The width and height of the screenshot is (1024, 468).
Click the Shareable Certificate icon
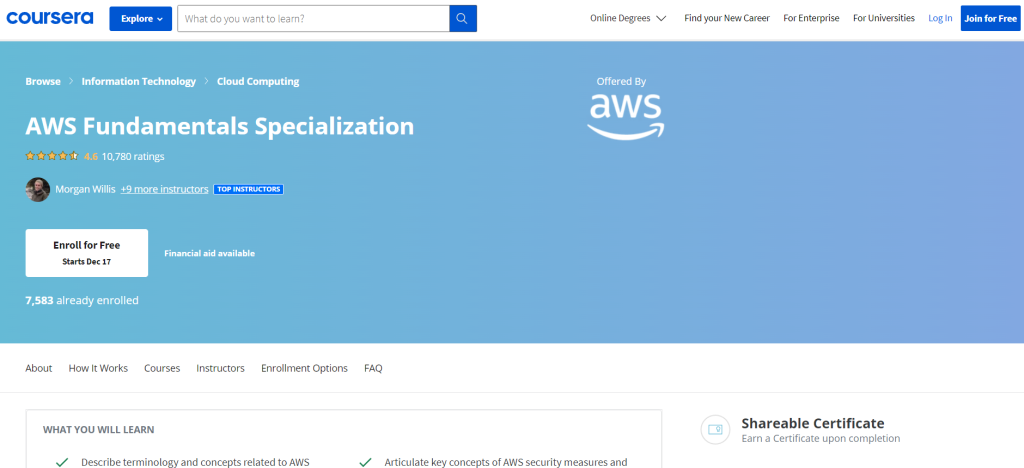(714, 429)
